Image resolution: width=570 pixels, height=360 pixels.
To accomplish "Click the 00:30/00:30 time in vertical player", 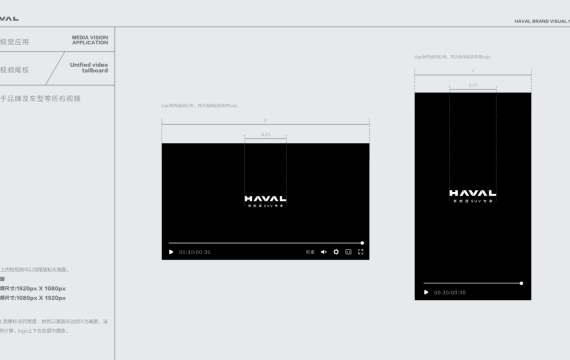I will 450,292.
